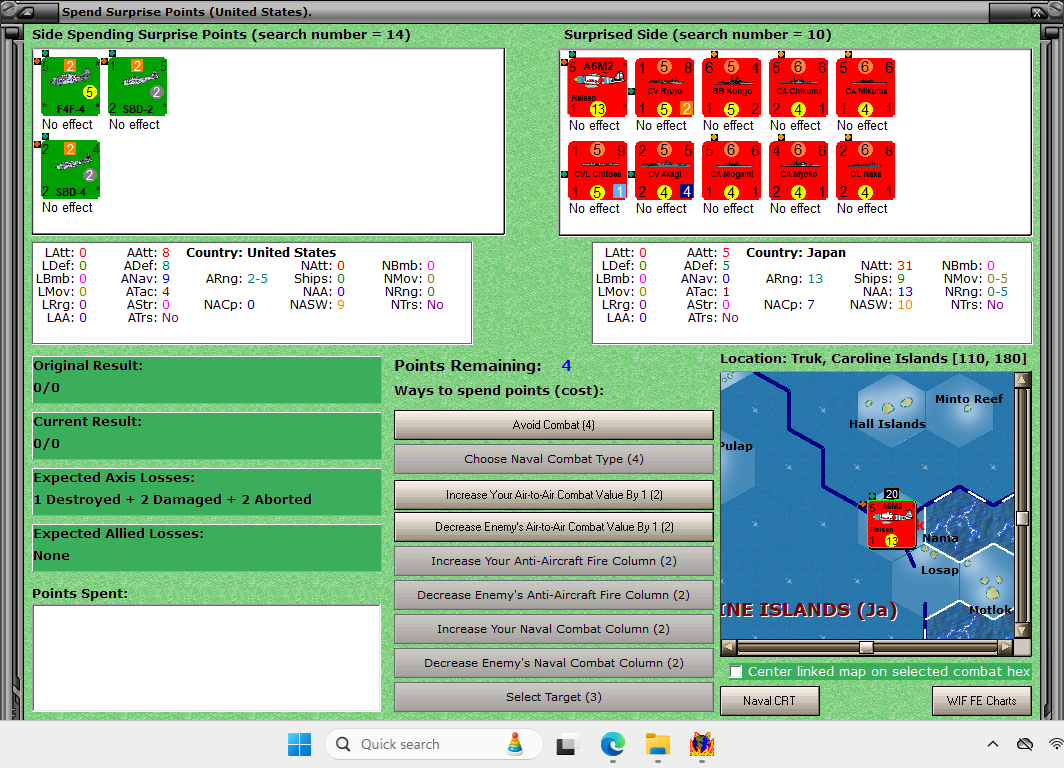Open the WIF FE Charts
1064x768 pixels.
point(982,701)
